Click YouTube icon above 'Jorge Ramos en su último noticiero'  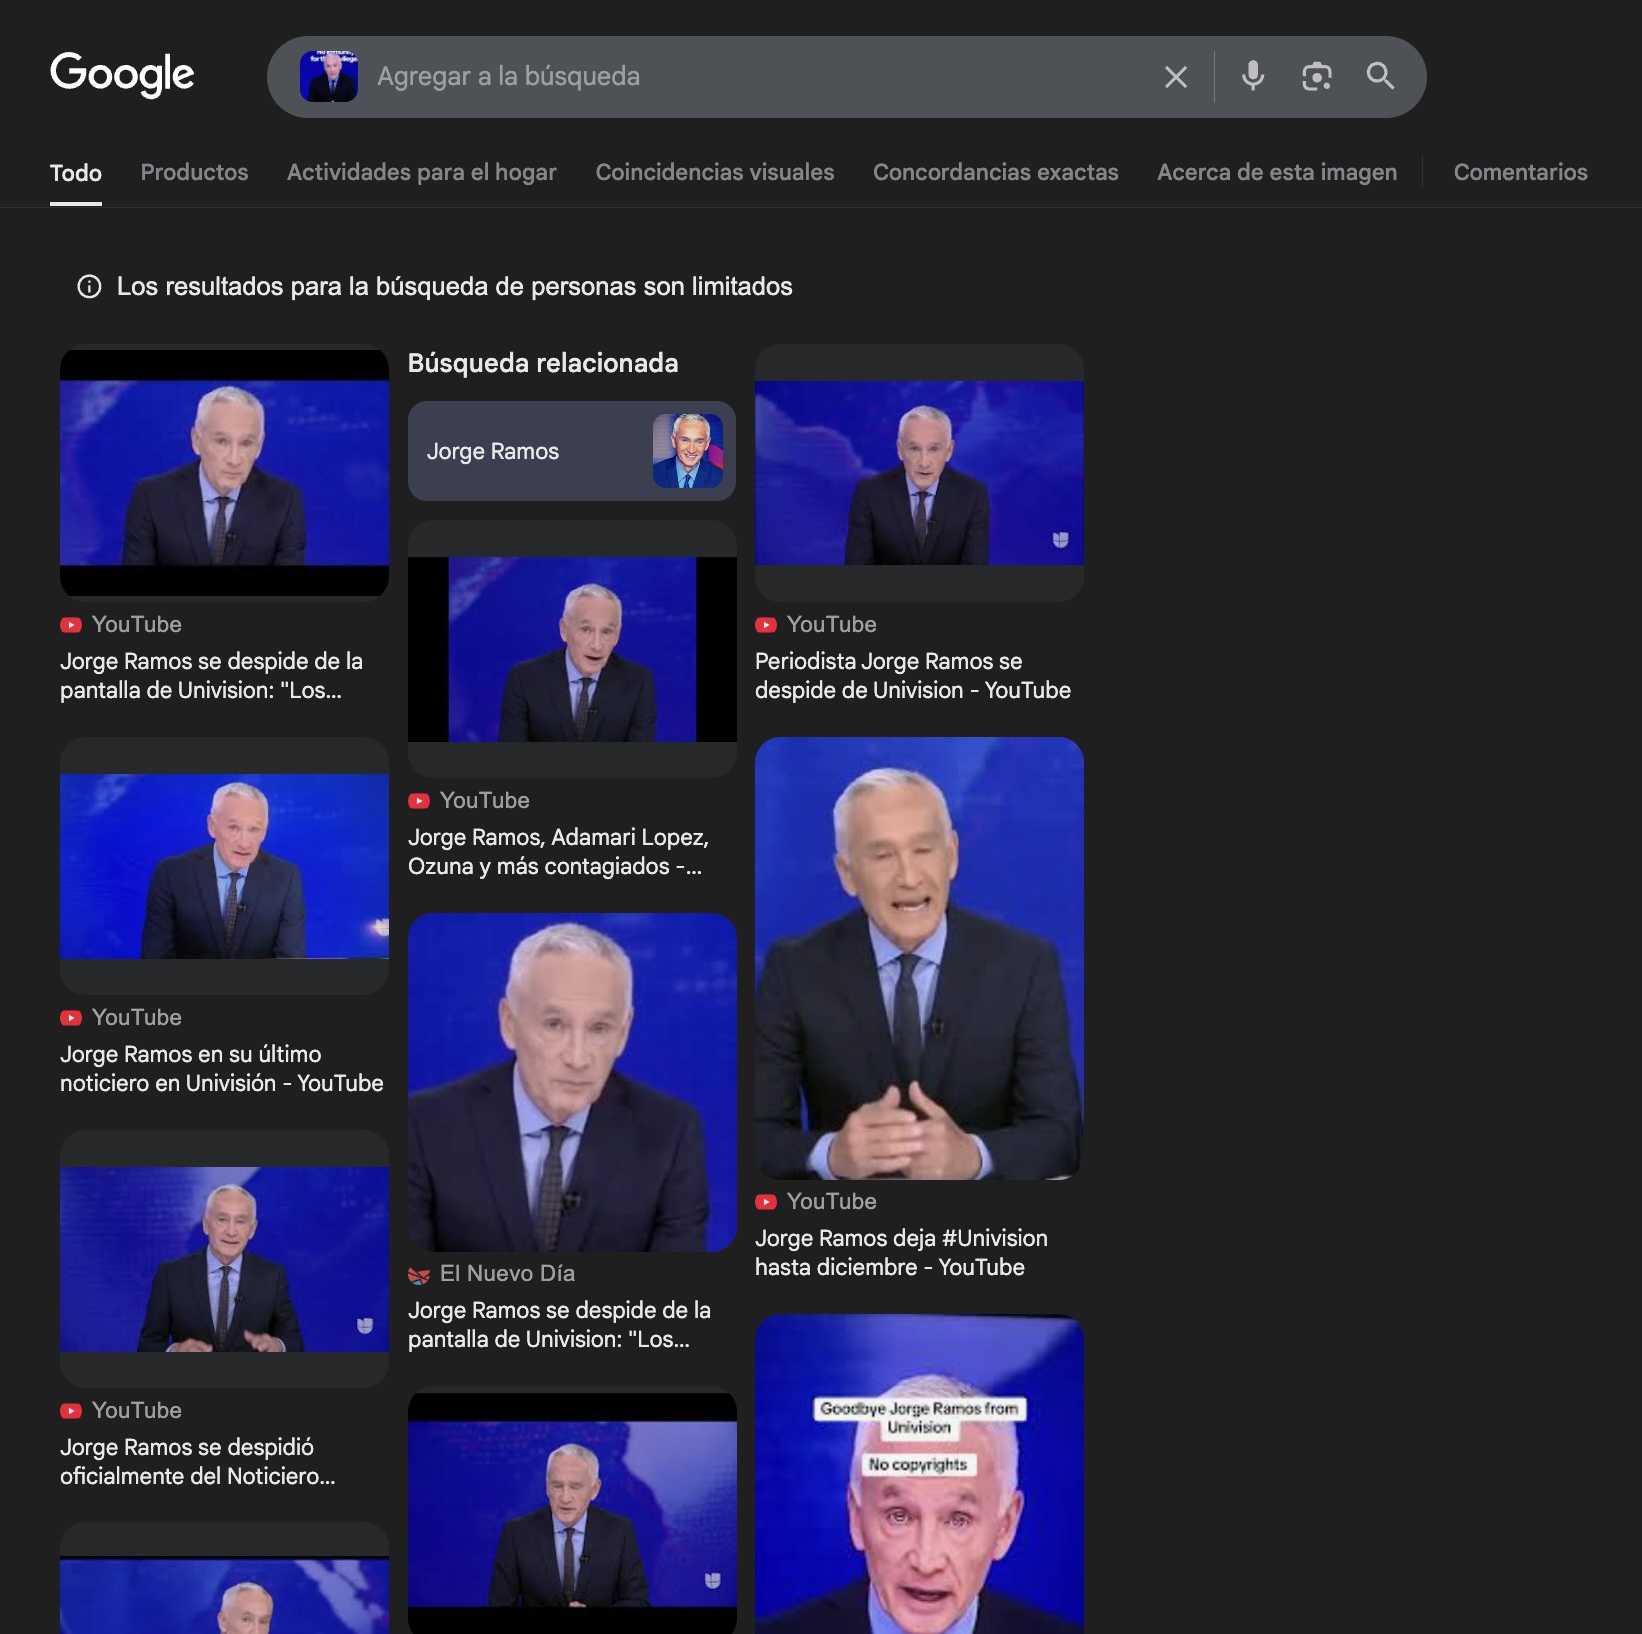click(71, 1018)
